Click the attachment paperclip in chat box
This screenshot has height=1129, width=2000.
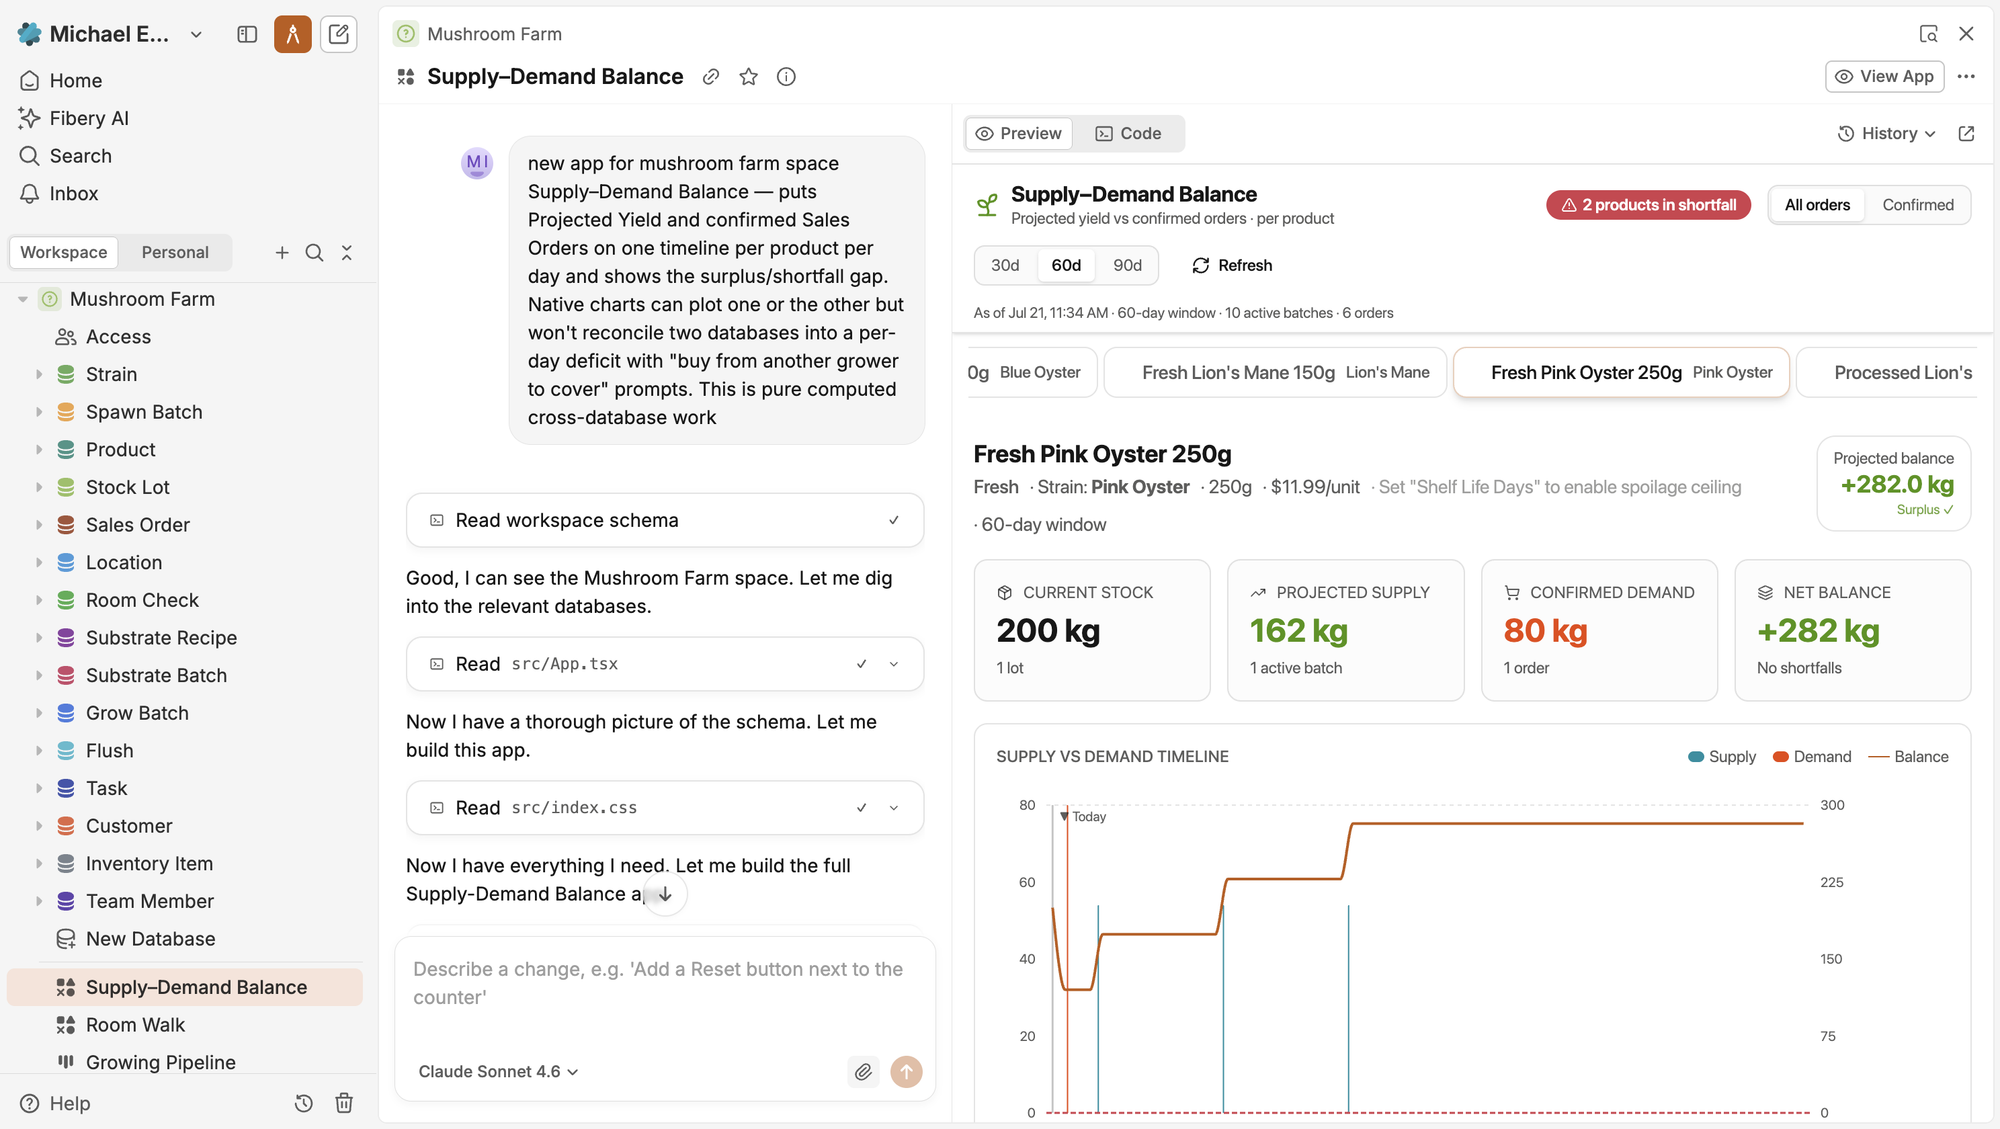(863, 1072)
